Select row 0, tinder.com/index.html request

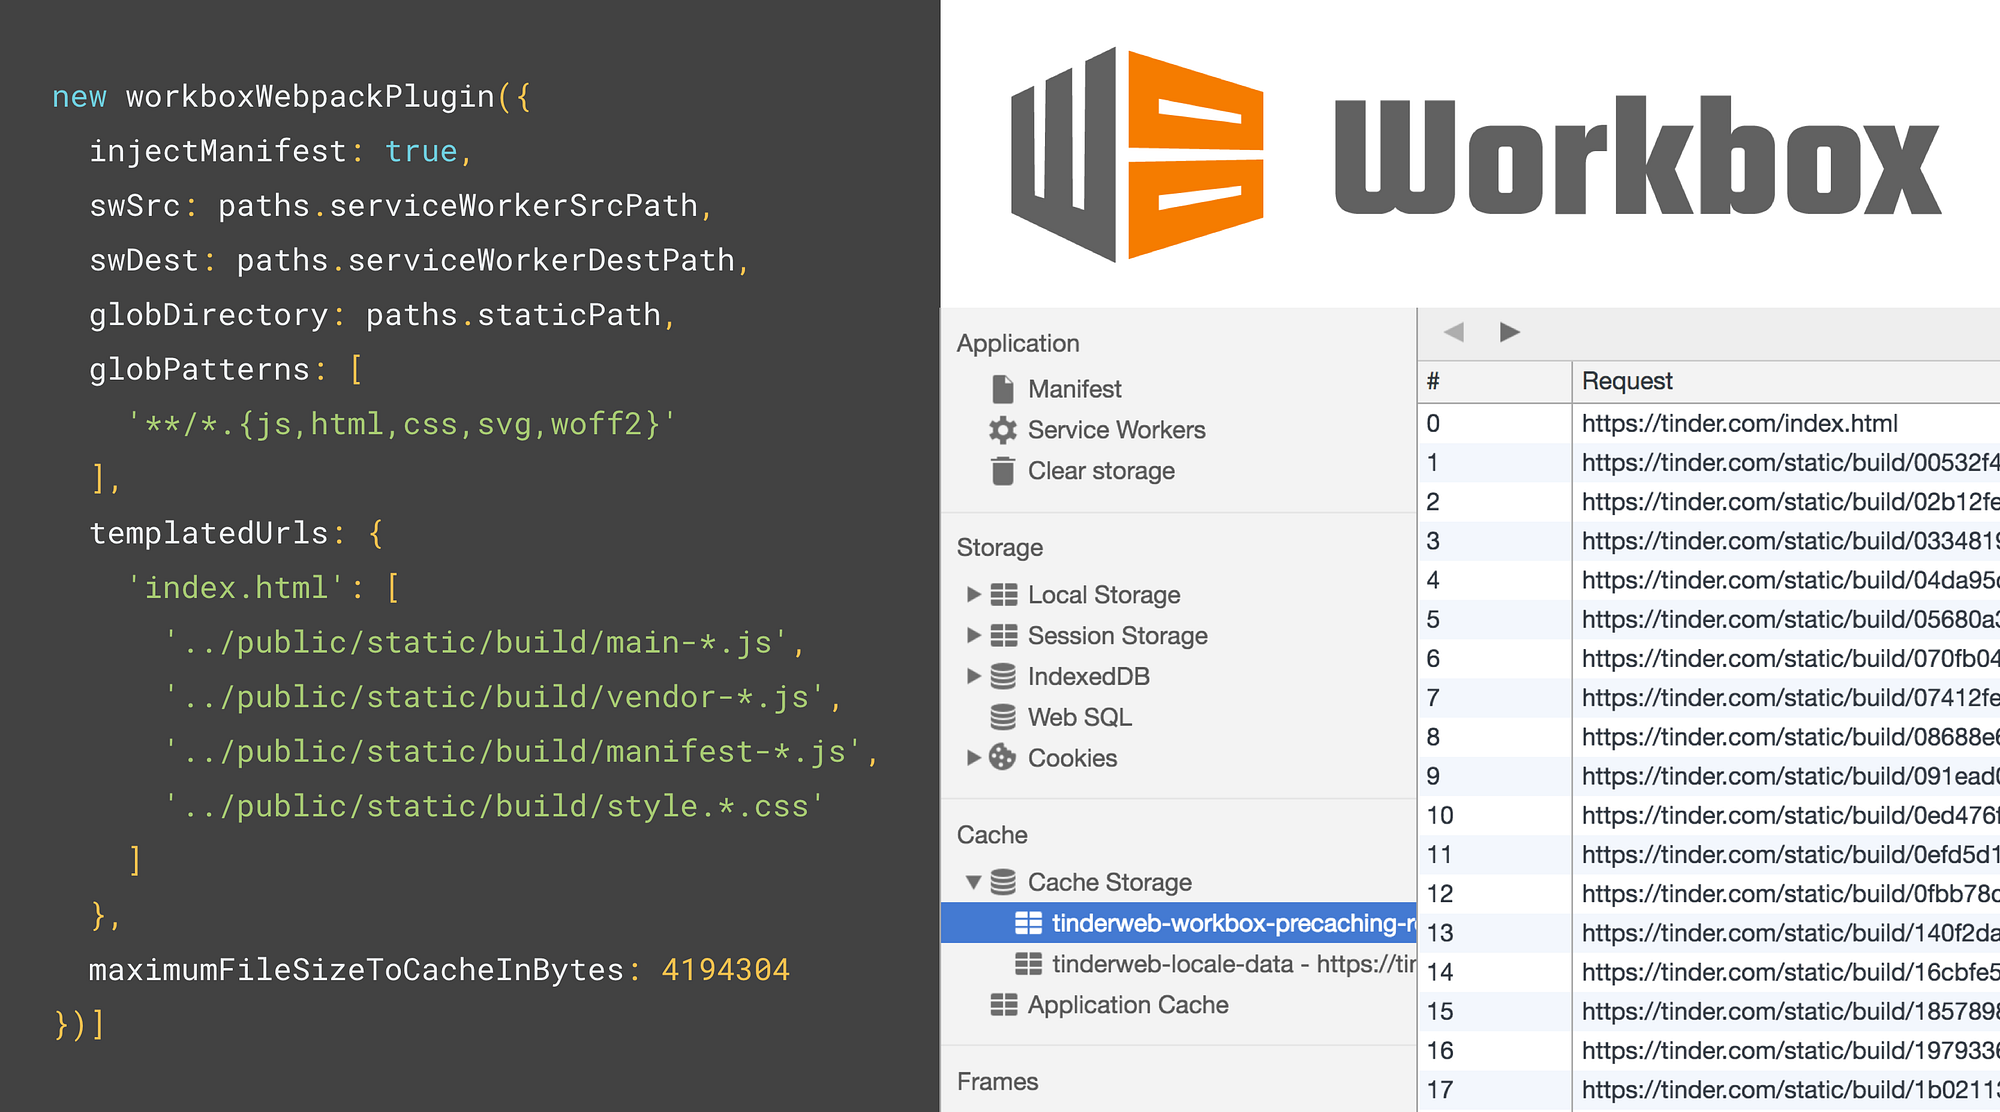[1739, 424]
